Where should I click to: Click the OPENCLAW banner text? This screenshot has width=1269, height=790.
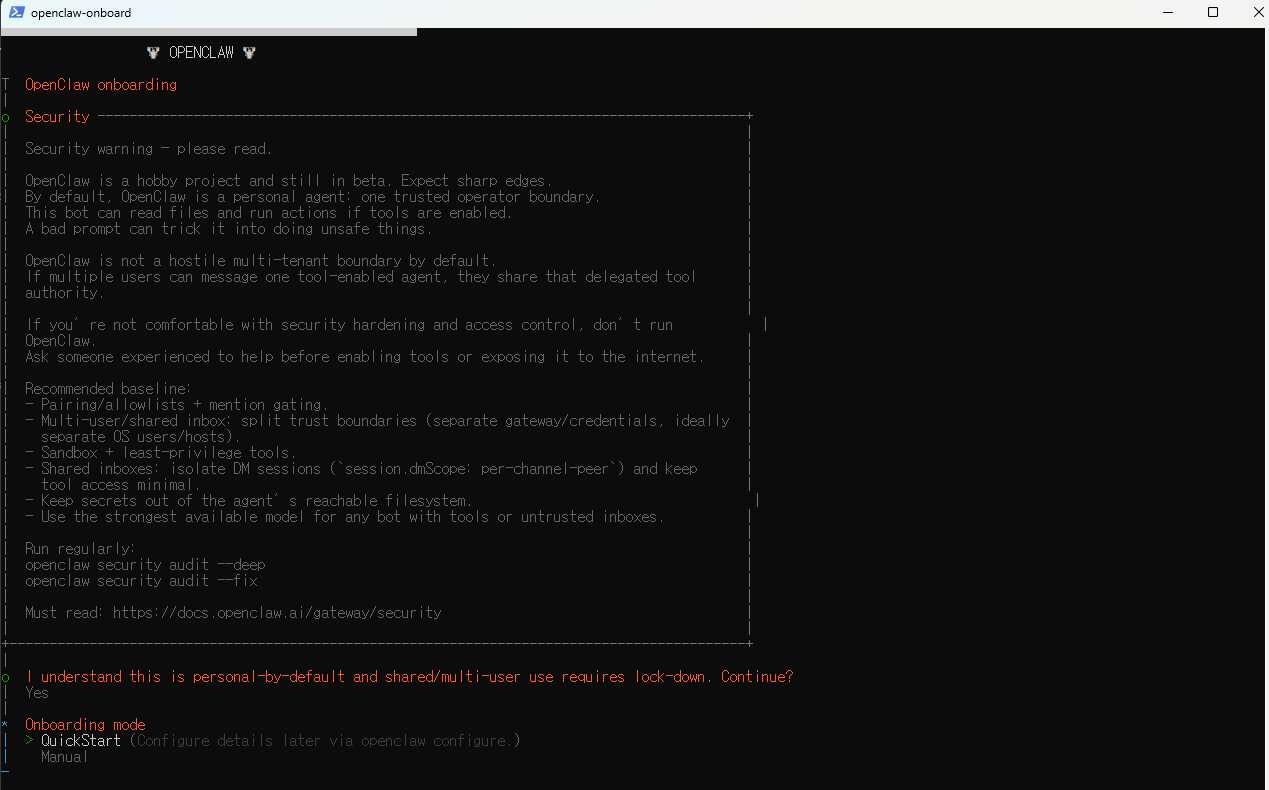click(201, 53)
